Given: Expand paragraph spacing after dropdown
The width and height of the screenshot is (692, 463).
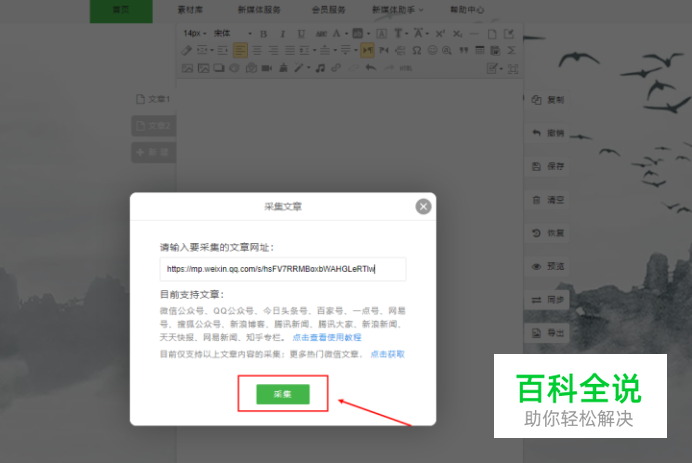Looking at the screenshot, I should click(356, 50).
